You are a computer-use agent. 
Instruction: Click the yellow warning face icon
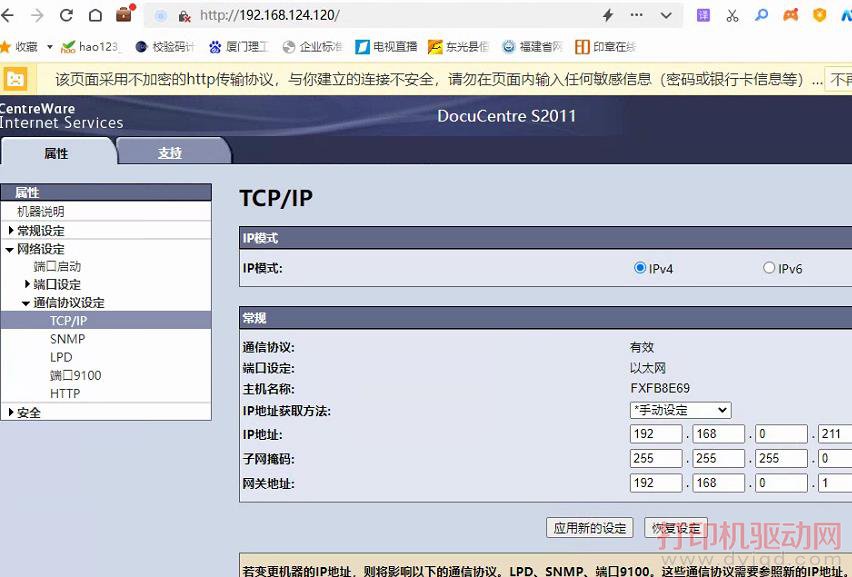coord(15,79)
